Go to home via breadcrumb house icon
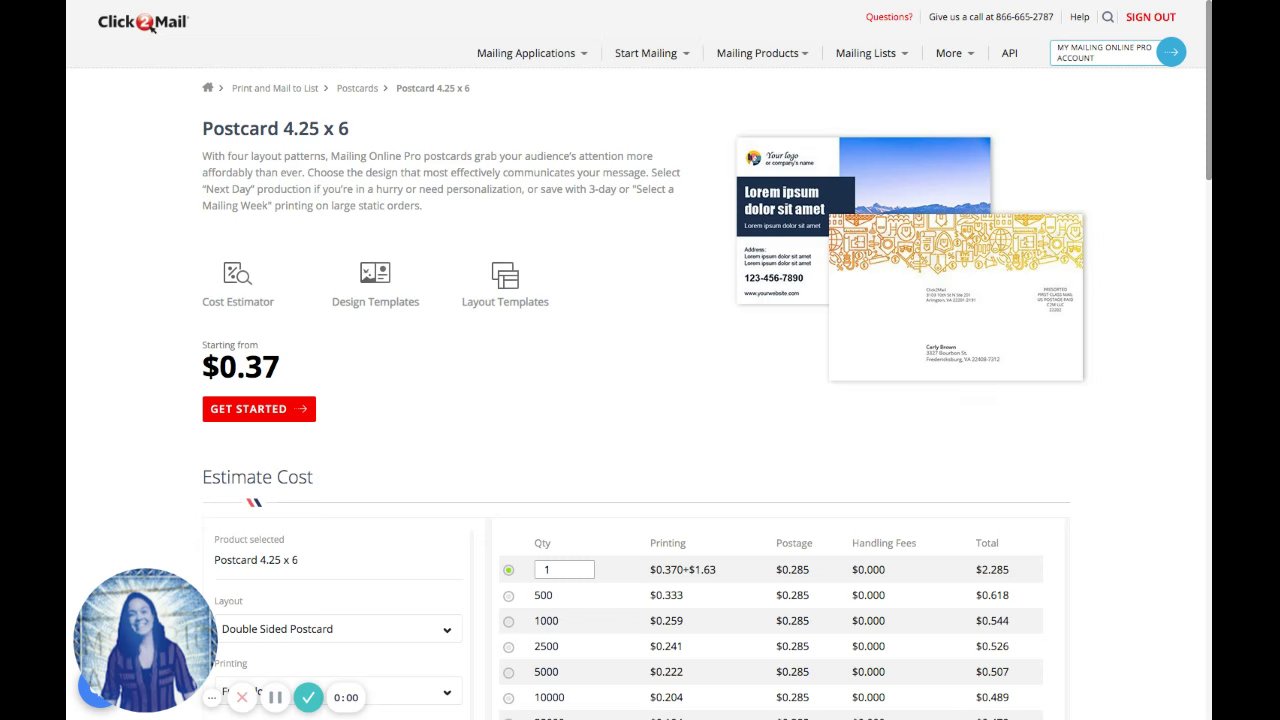Screen dimensions: 1280x720 [x=208, y=88]
